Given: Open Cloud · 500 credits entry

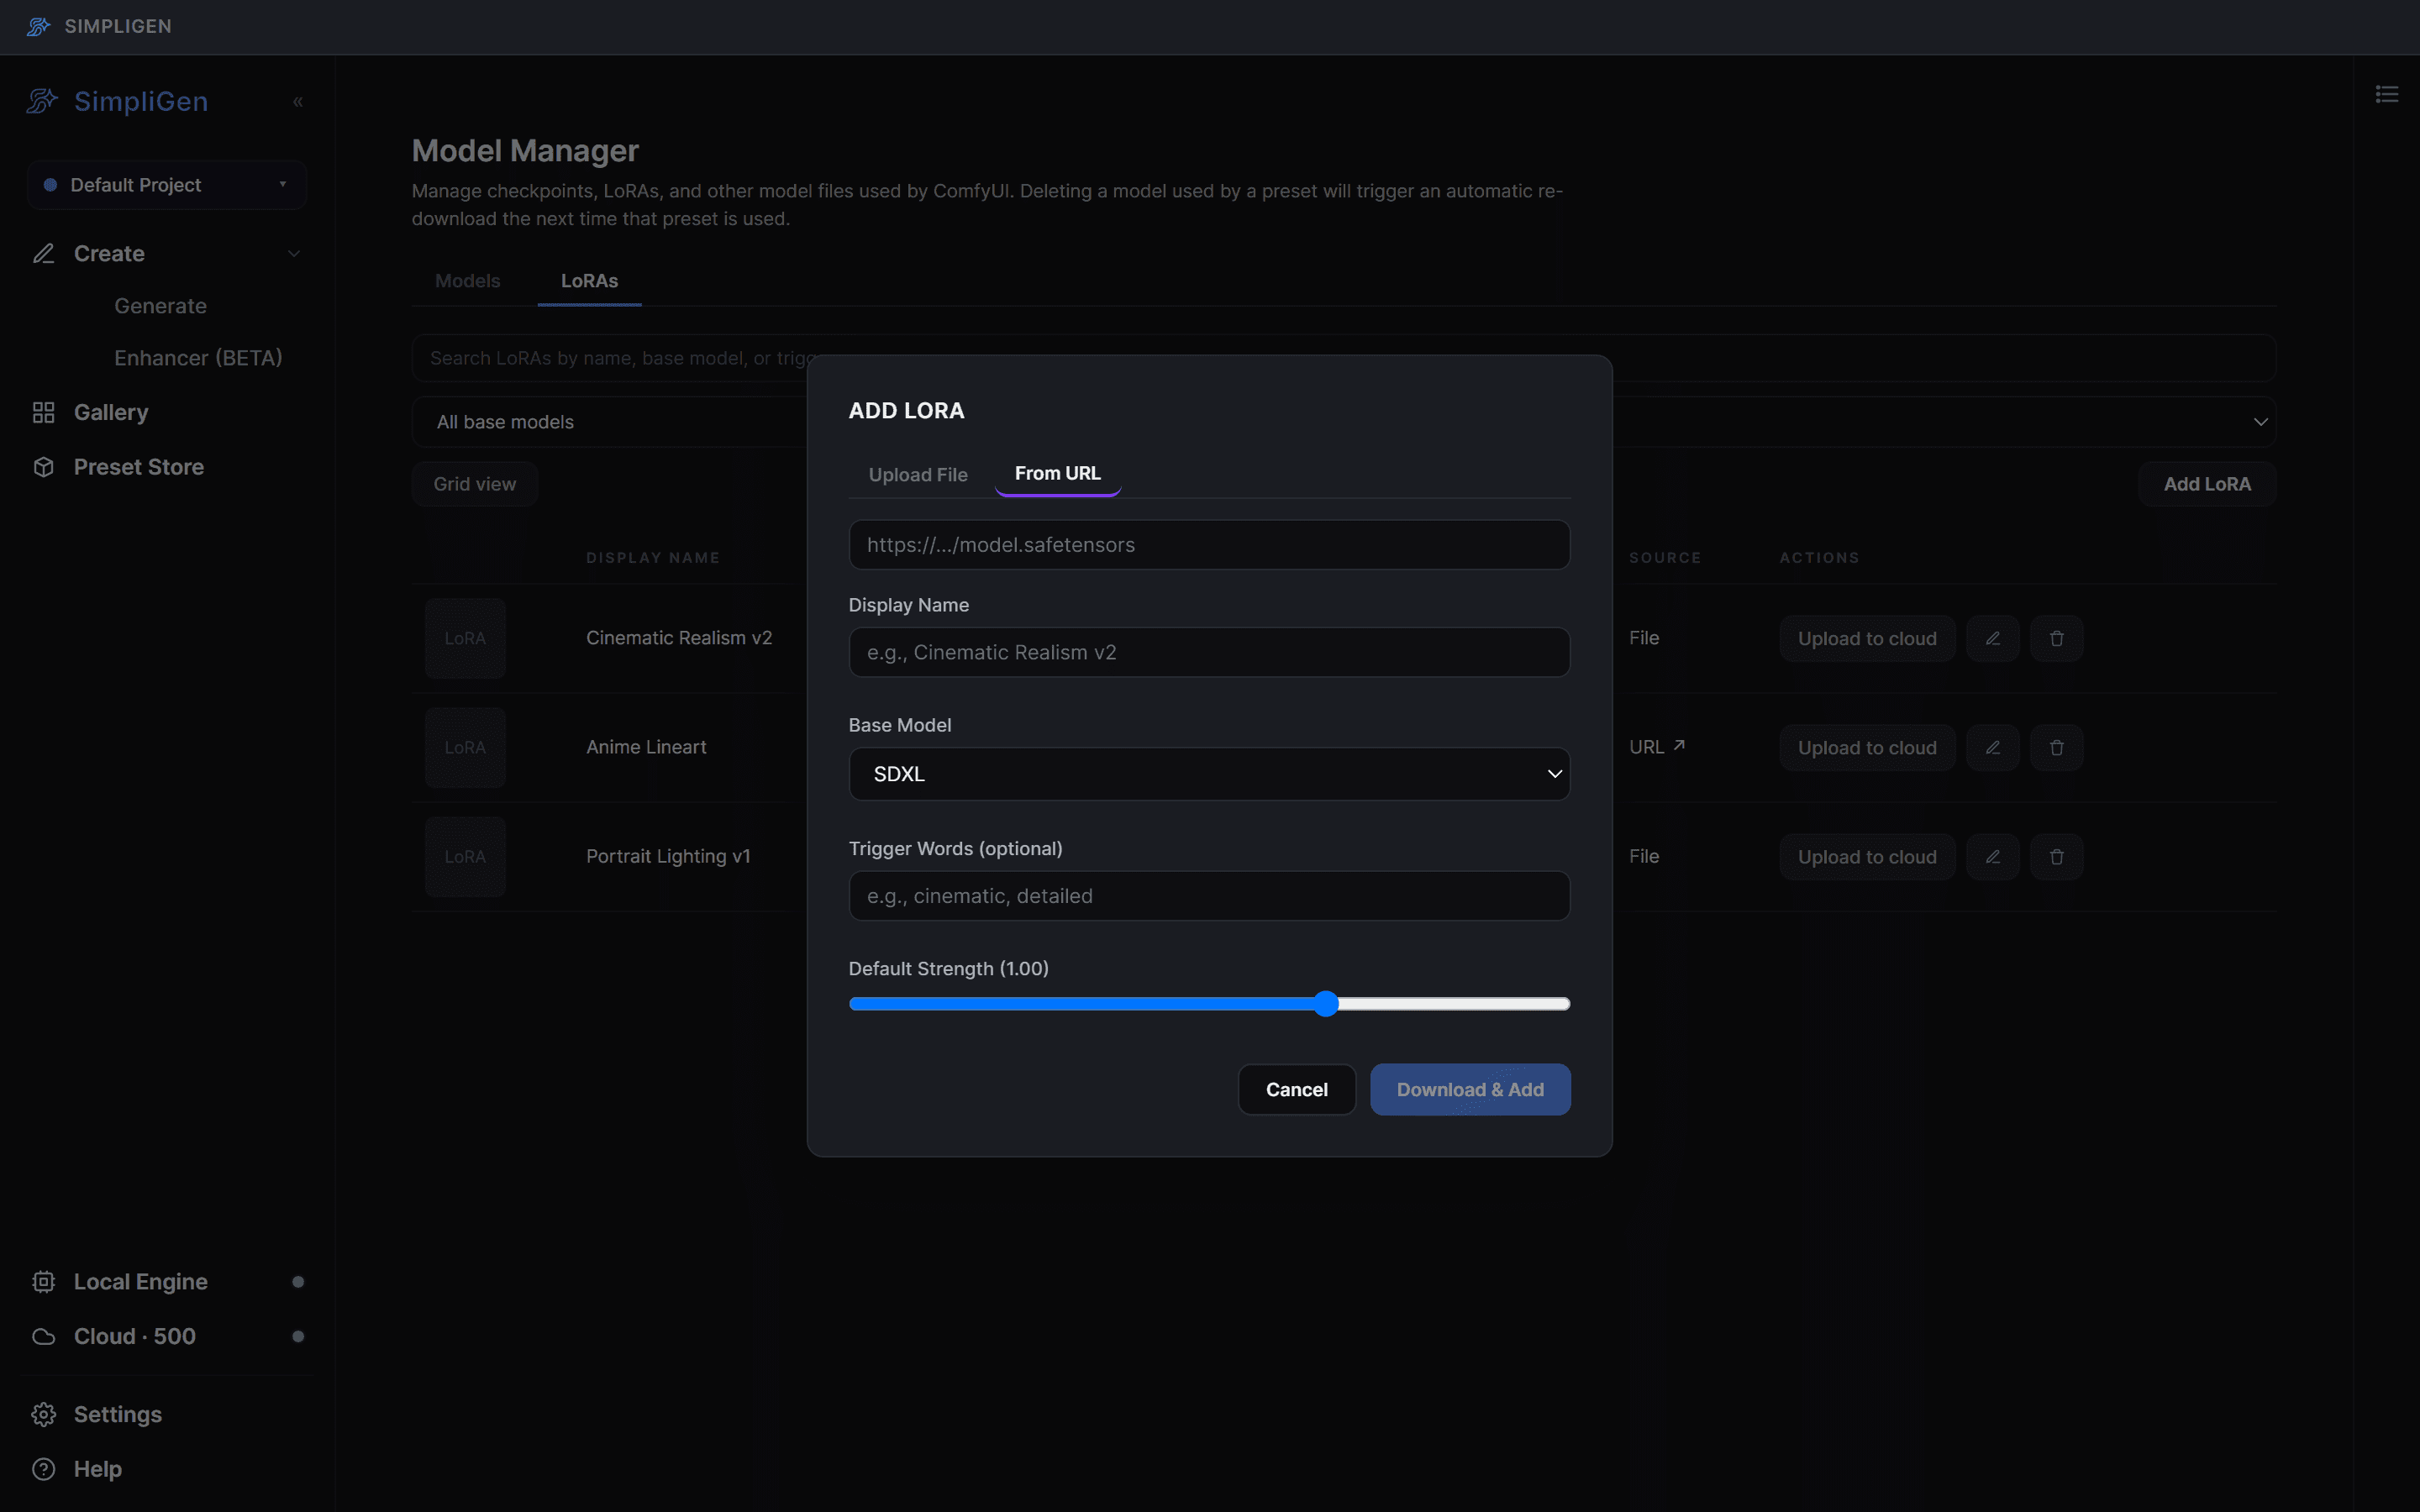Looking at the screenshot, I should click(167, 1336).
